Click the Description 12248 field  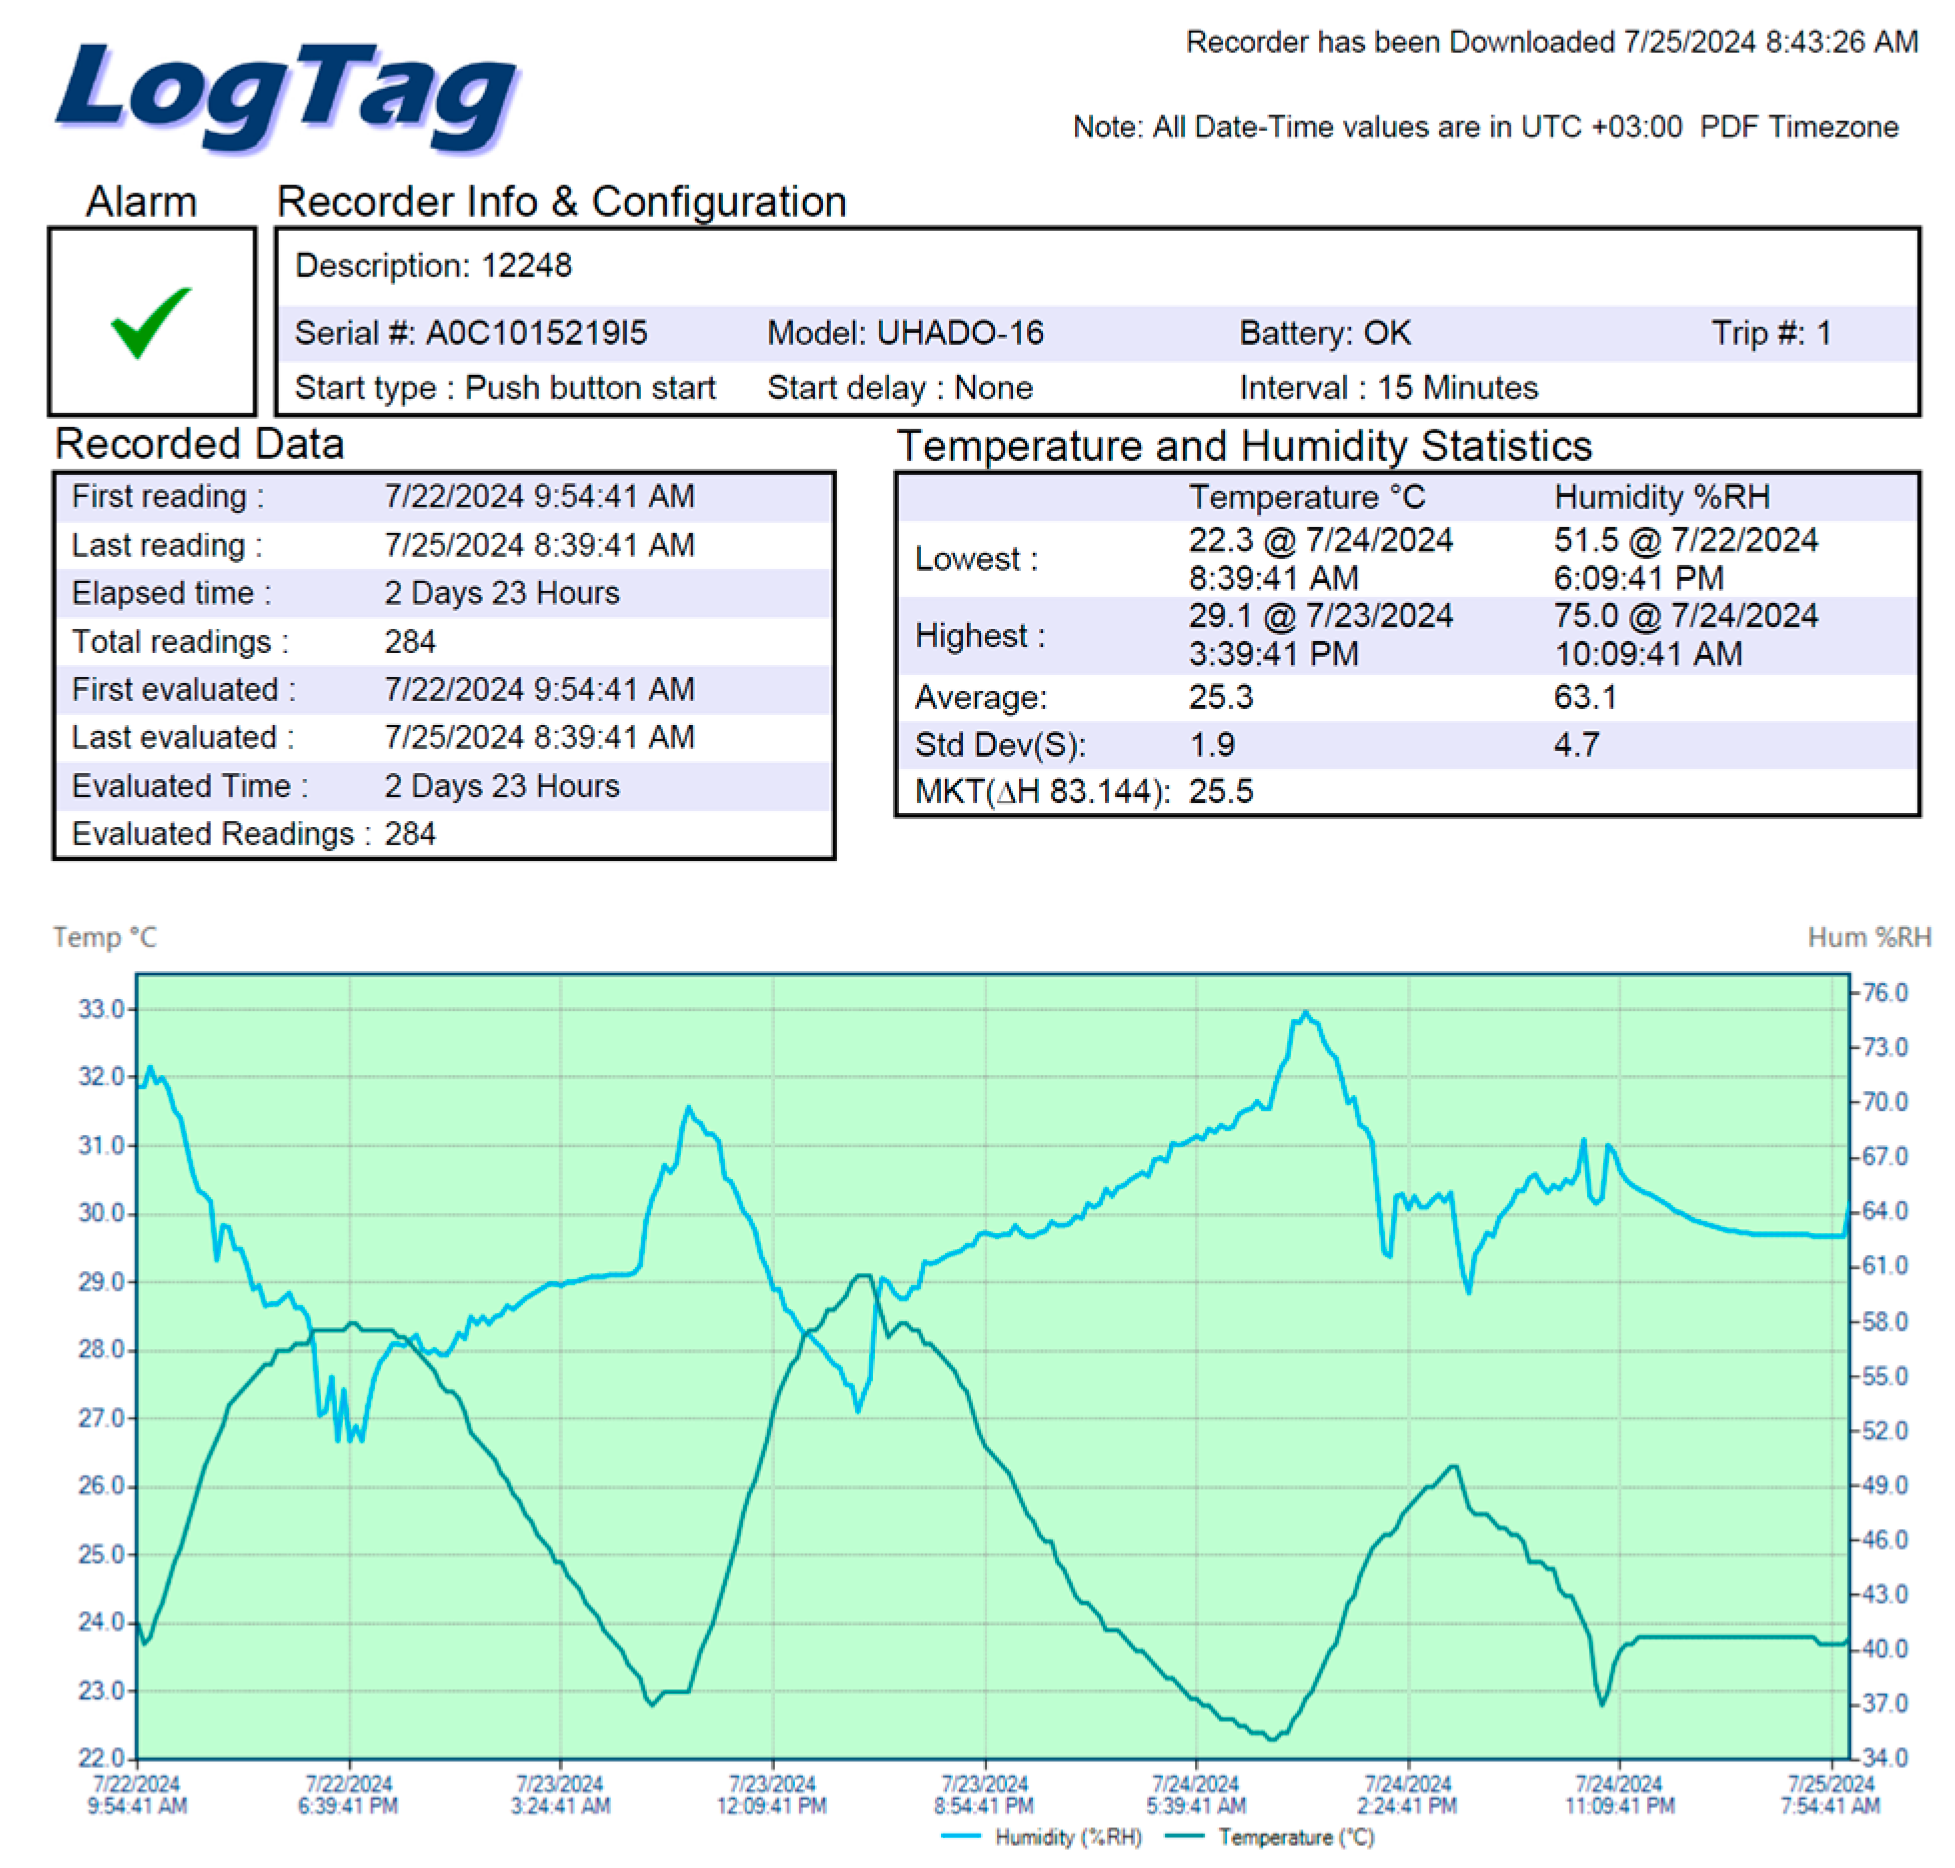point(433,266)
